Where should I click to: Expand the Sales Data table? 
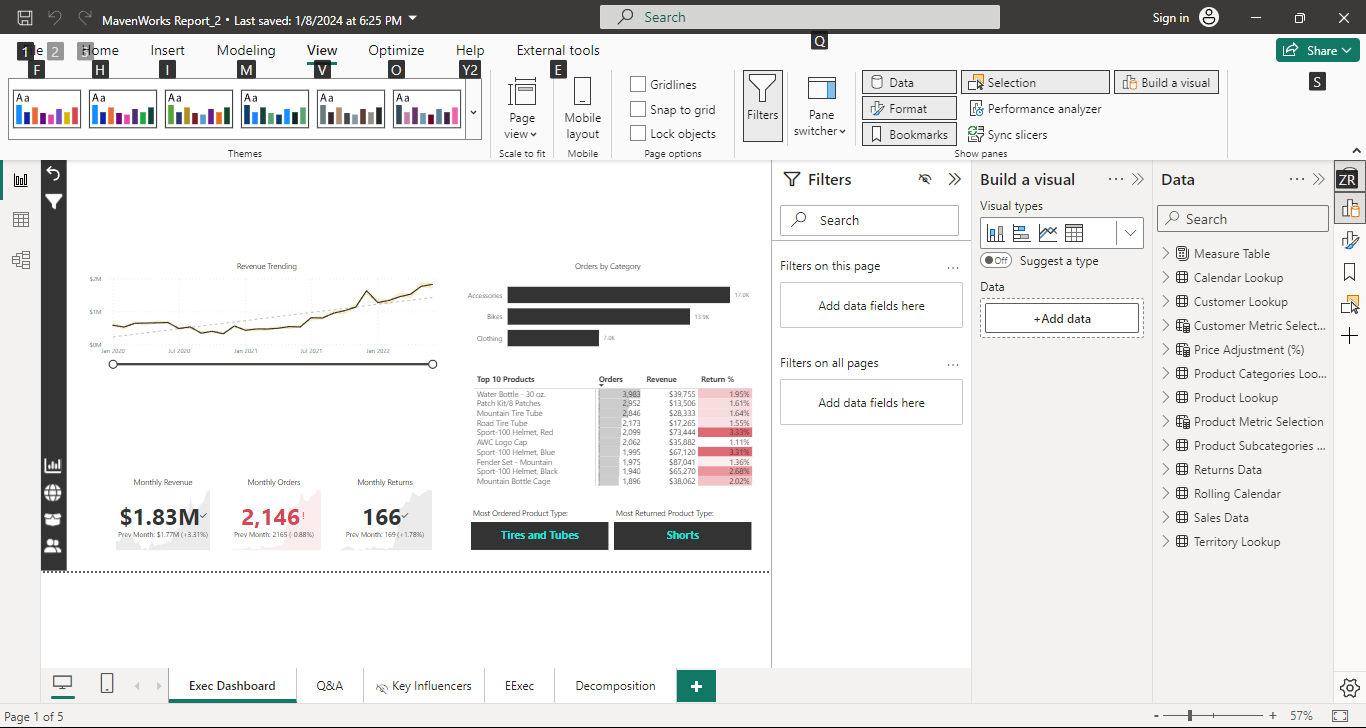pyautogui.click(x=1166, y=517)
